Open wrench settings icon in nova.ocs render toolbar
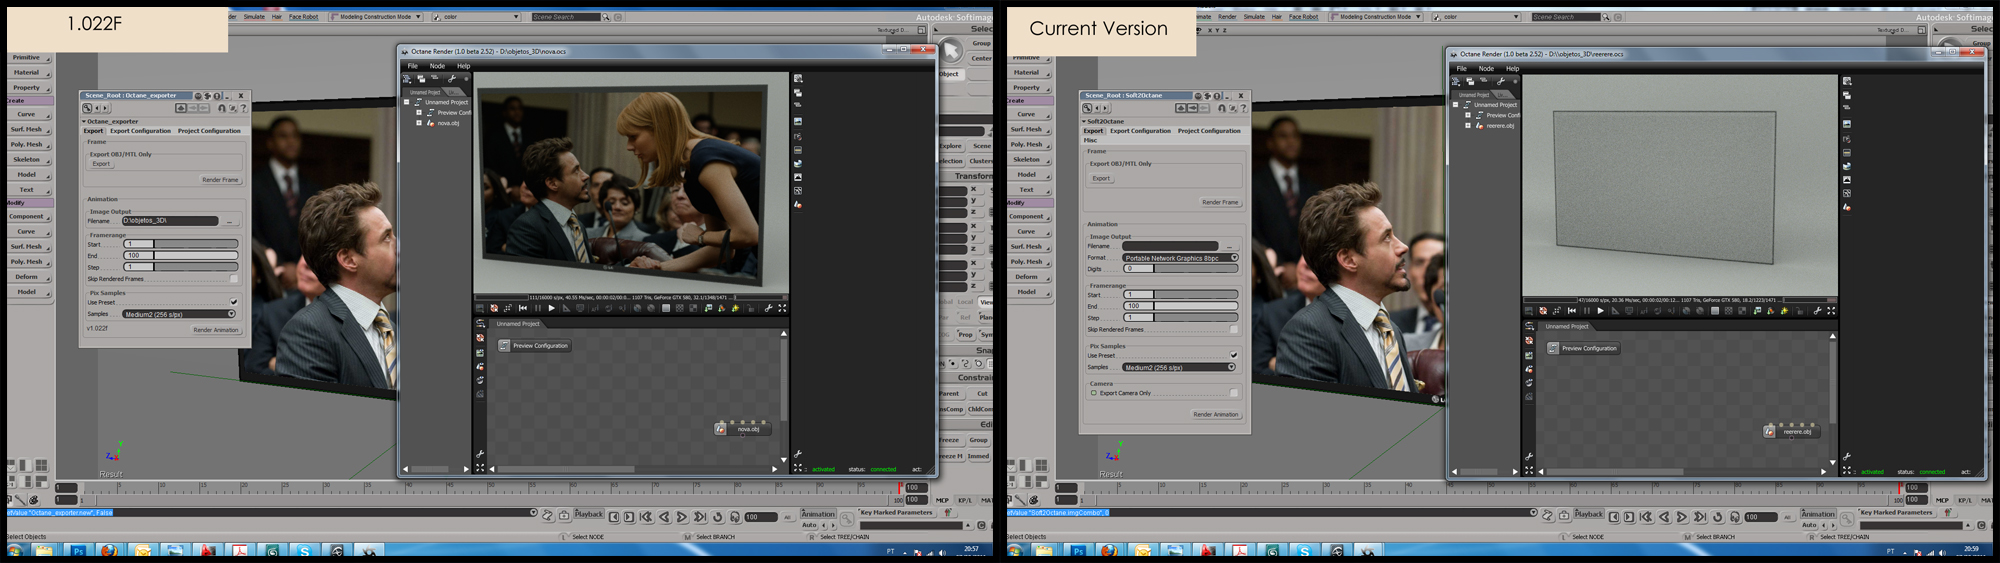This screenshot has width=2000, height=563. coord(768,308)
